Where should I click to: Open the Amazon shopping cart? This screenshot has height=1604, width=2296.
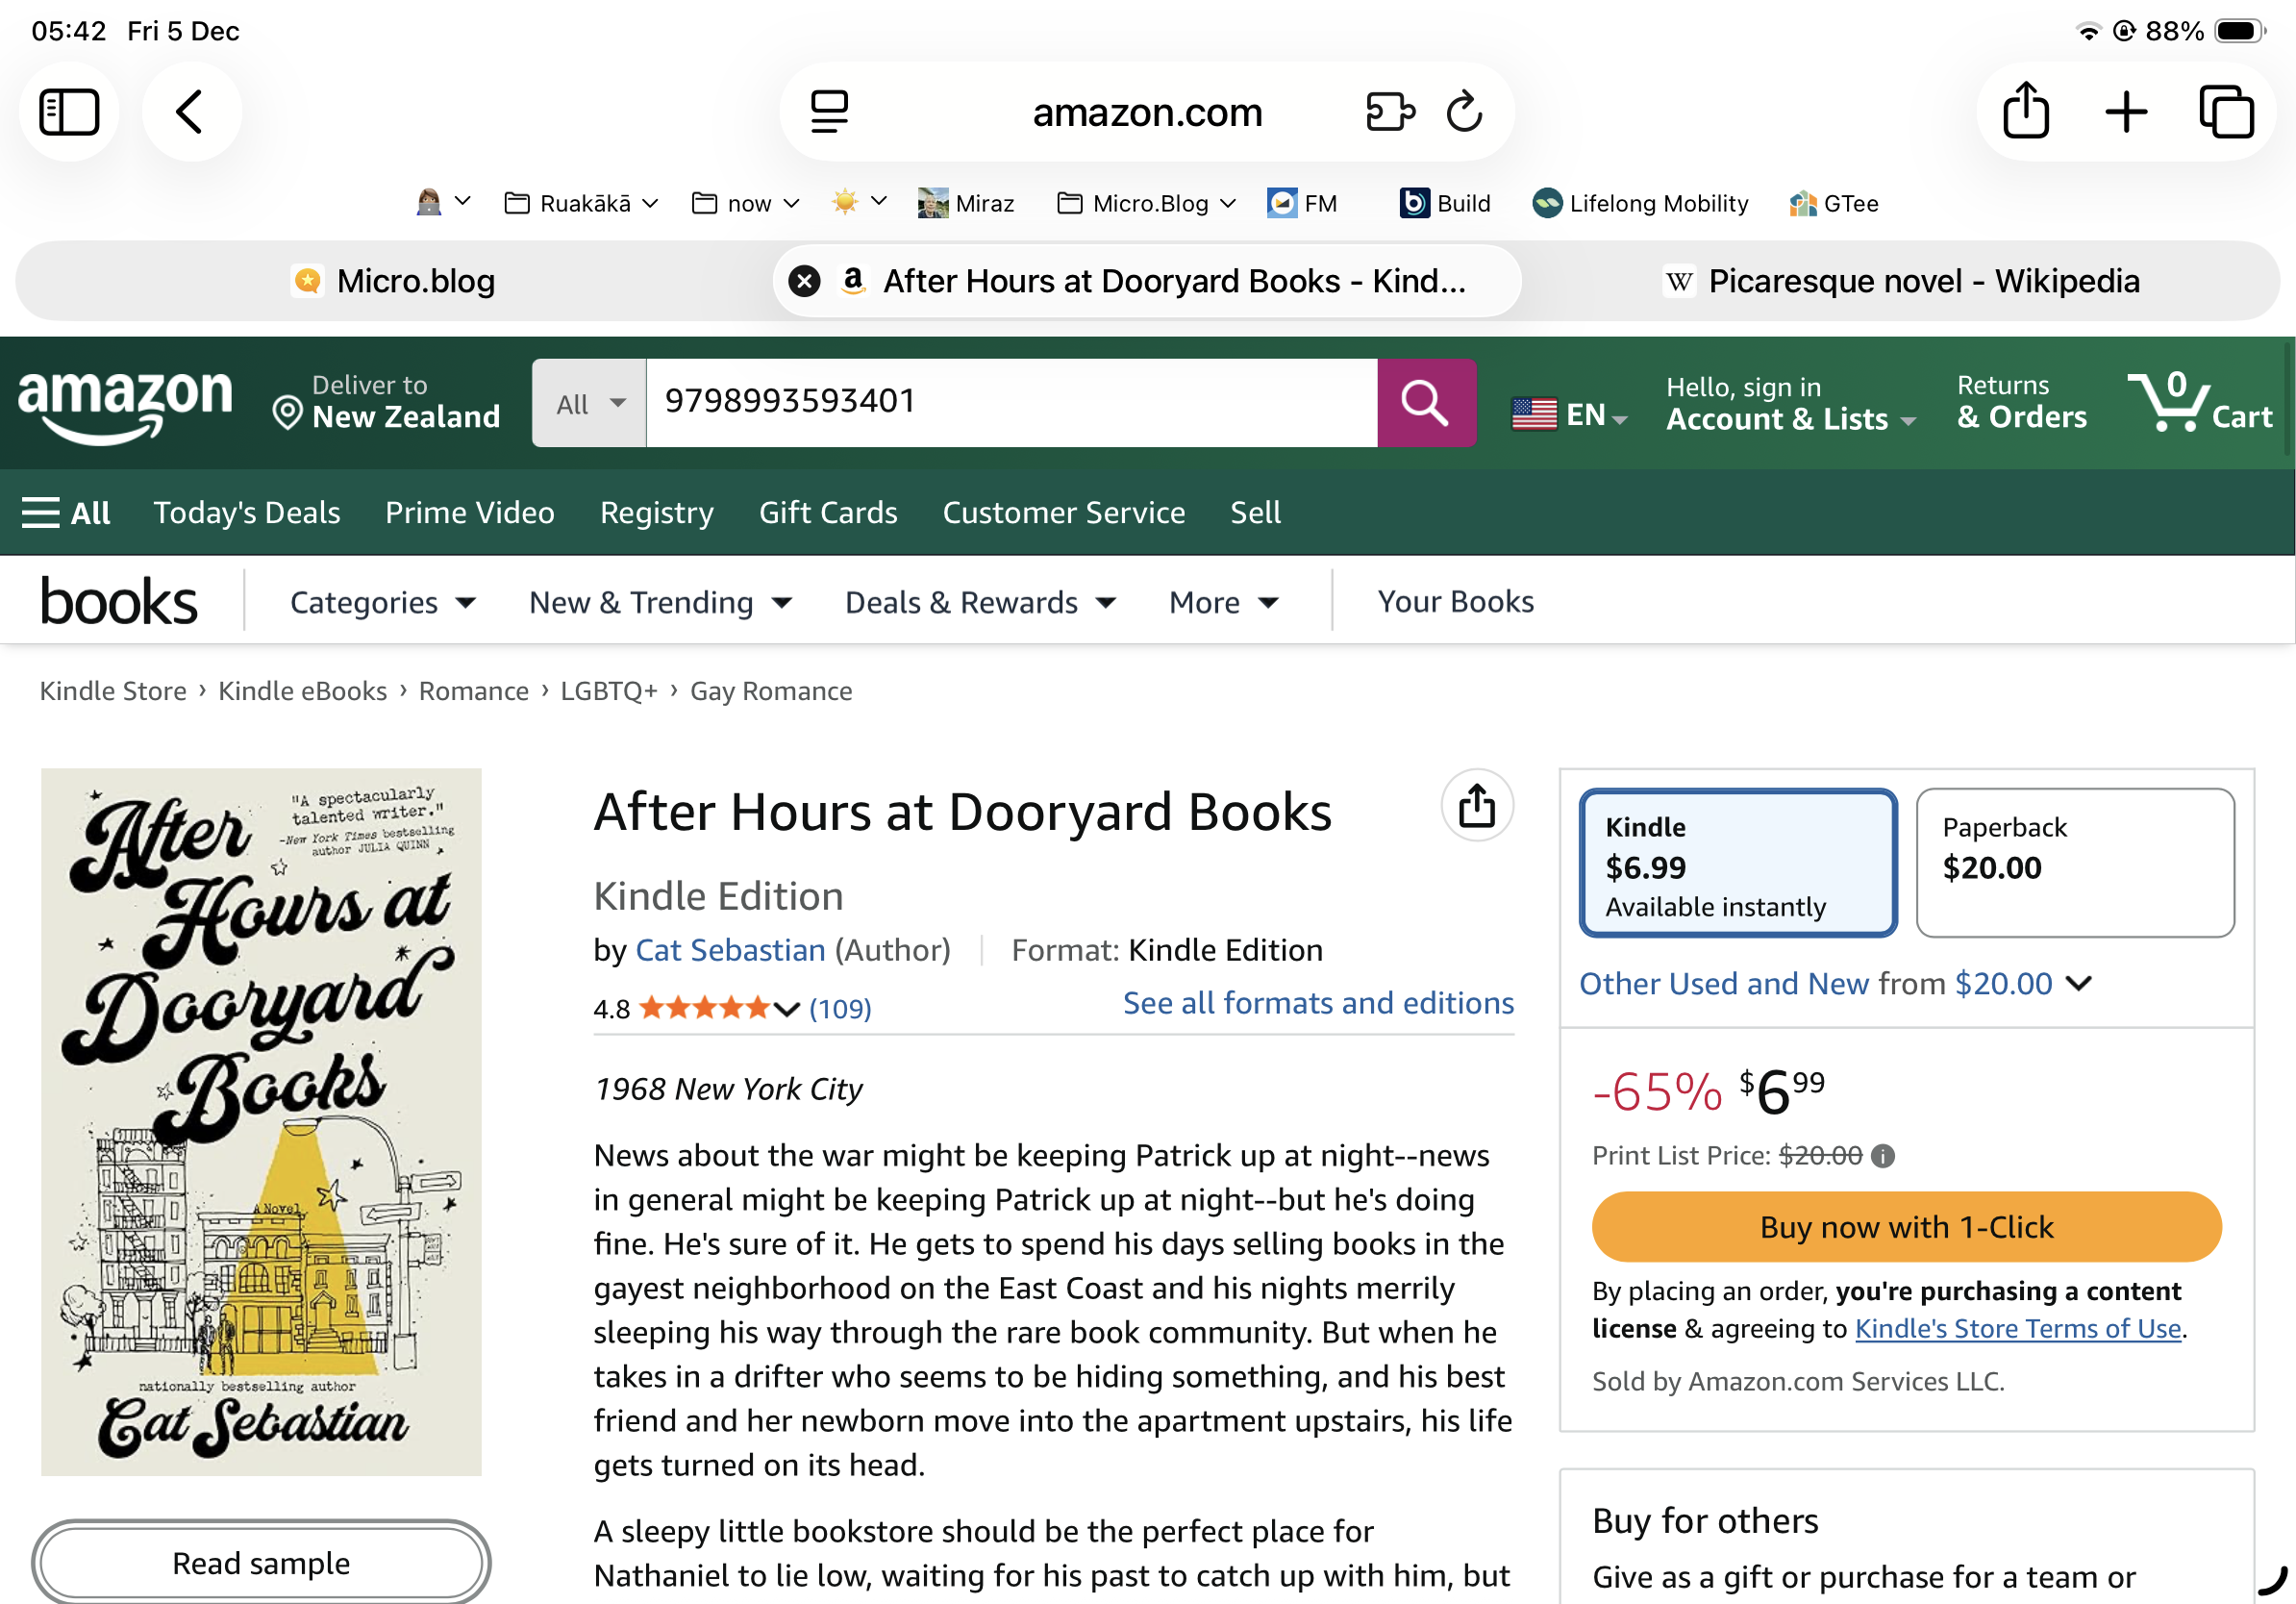pyautogui.click(x=2202, y=403)
